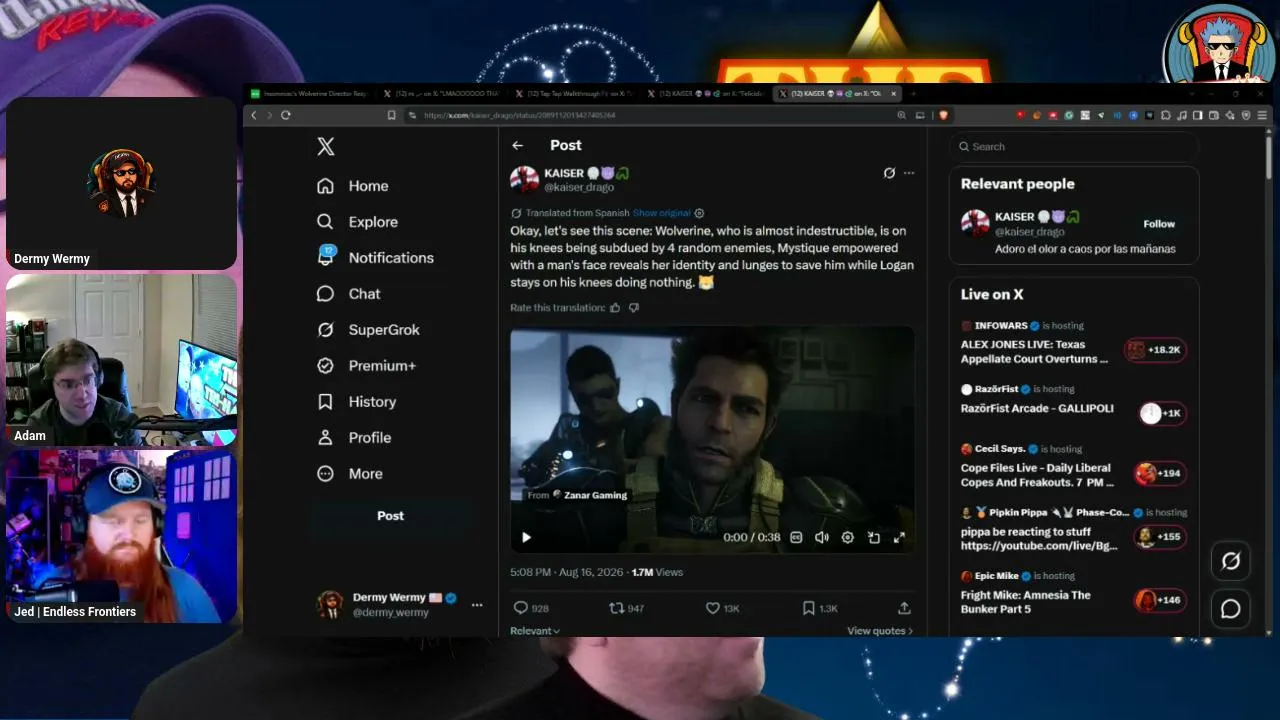Switch to the KAISER Felicida tab
Viewport: 1280px width, 720px height.
coord(704,93)
